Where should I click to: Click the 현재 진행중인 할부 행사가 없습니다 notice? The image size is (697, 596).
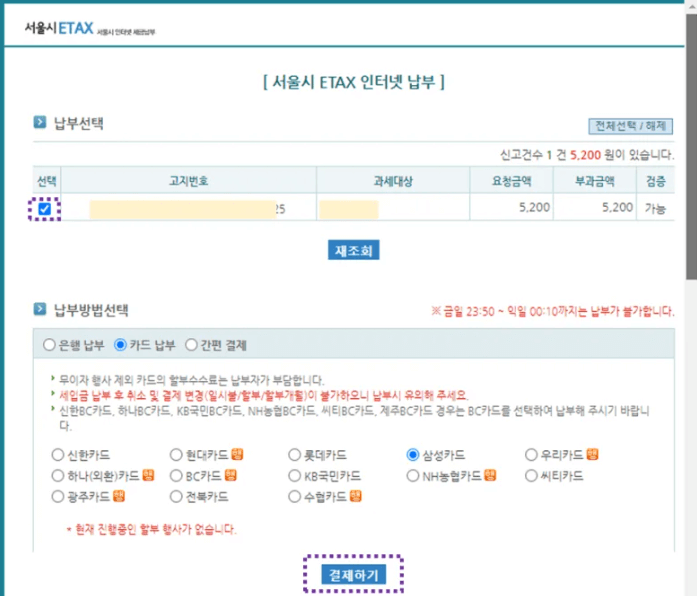pyautogui.click(x=152, y=529)
